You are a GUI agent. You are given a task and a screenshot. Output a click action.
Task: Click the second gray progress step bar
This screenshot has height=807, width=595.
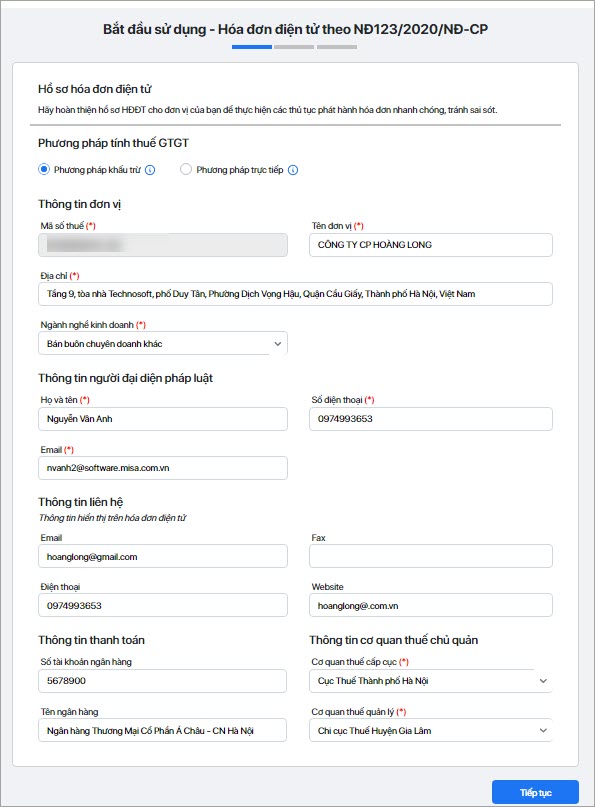294,47
